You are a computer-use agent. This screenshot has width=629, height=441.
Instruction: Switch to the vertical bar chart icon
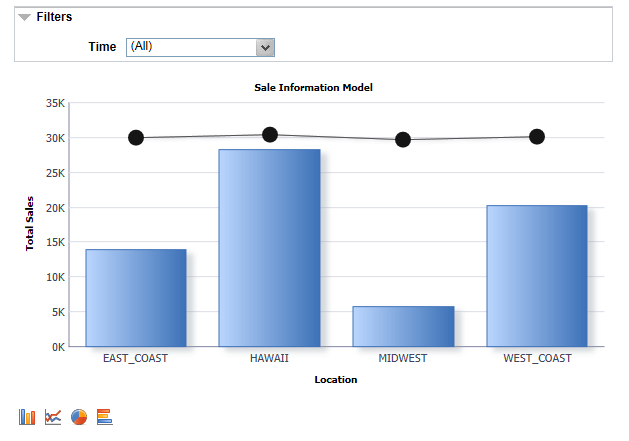point(27,417)
